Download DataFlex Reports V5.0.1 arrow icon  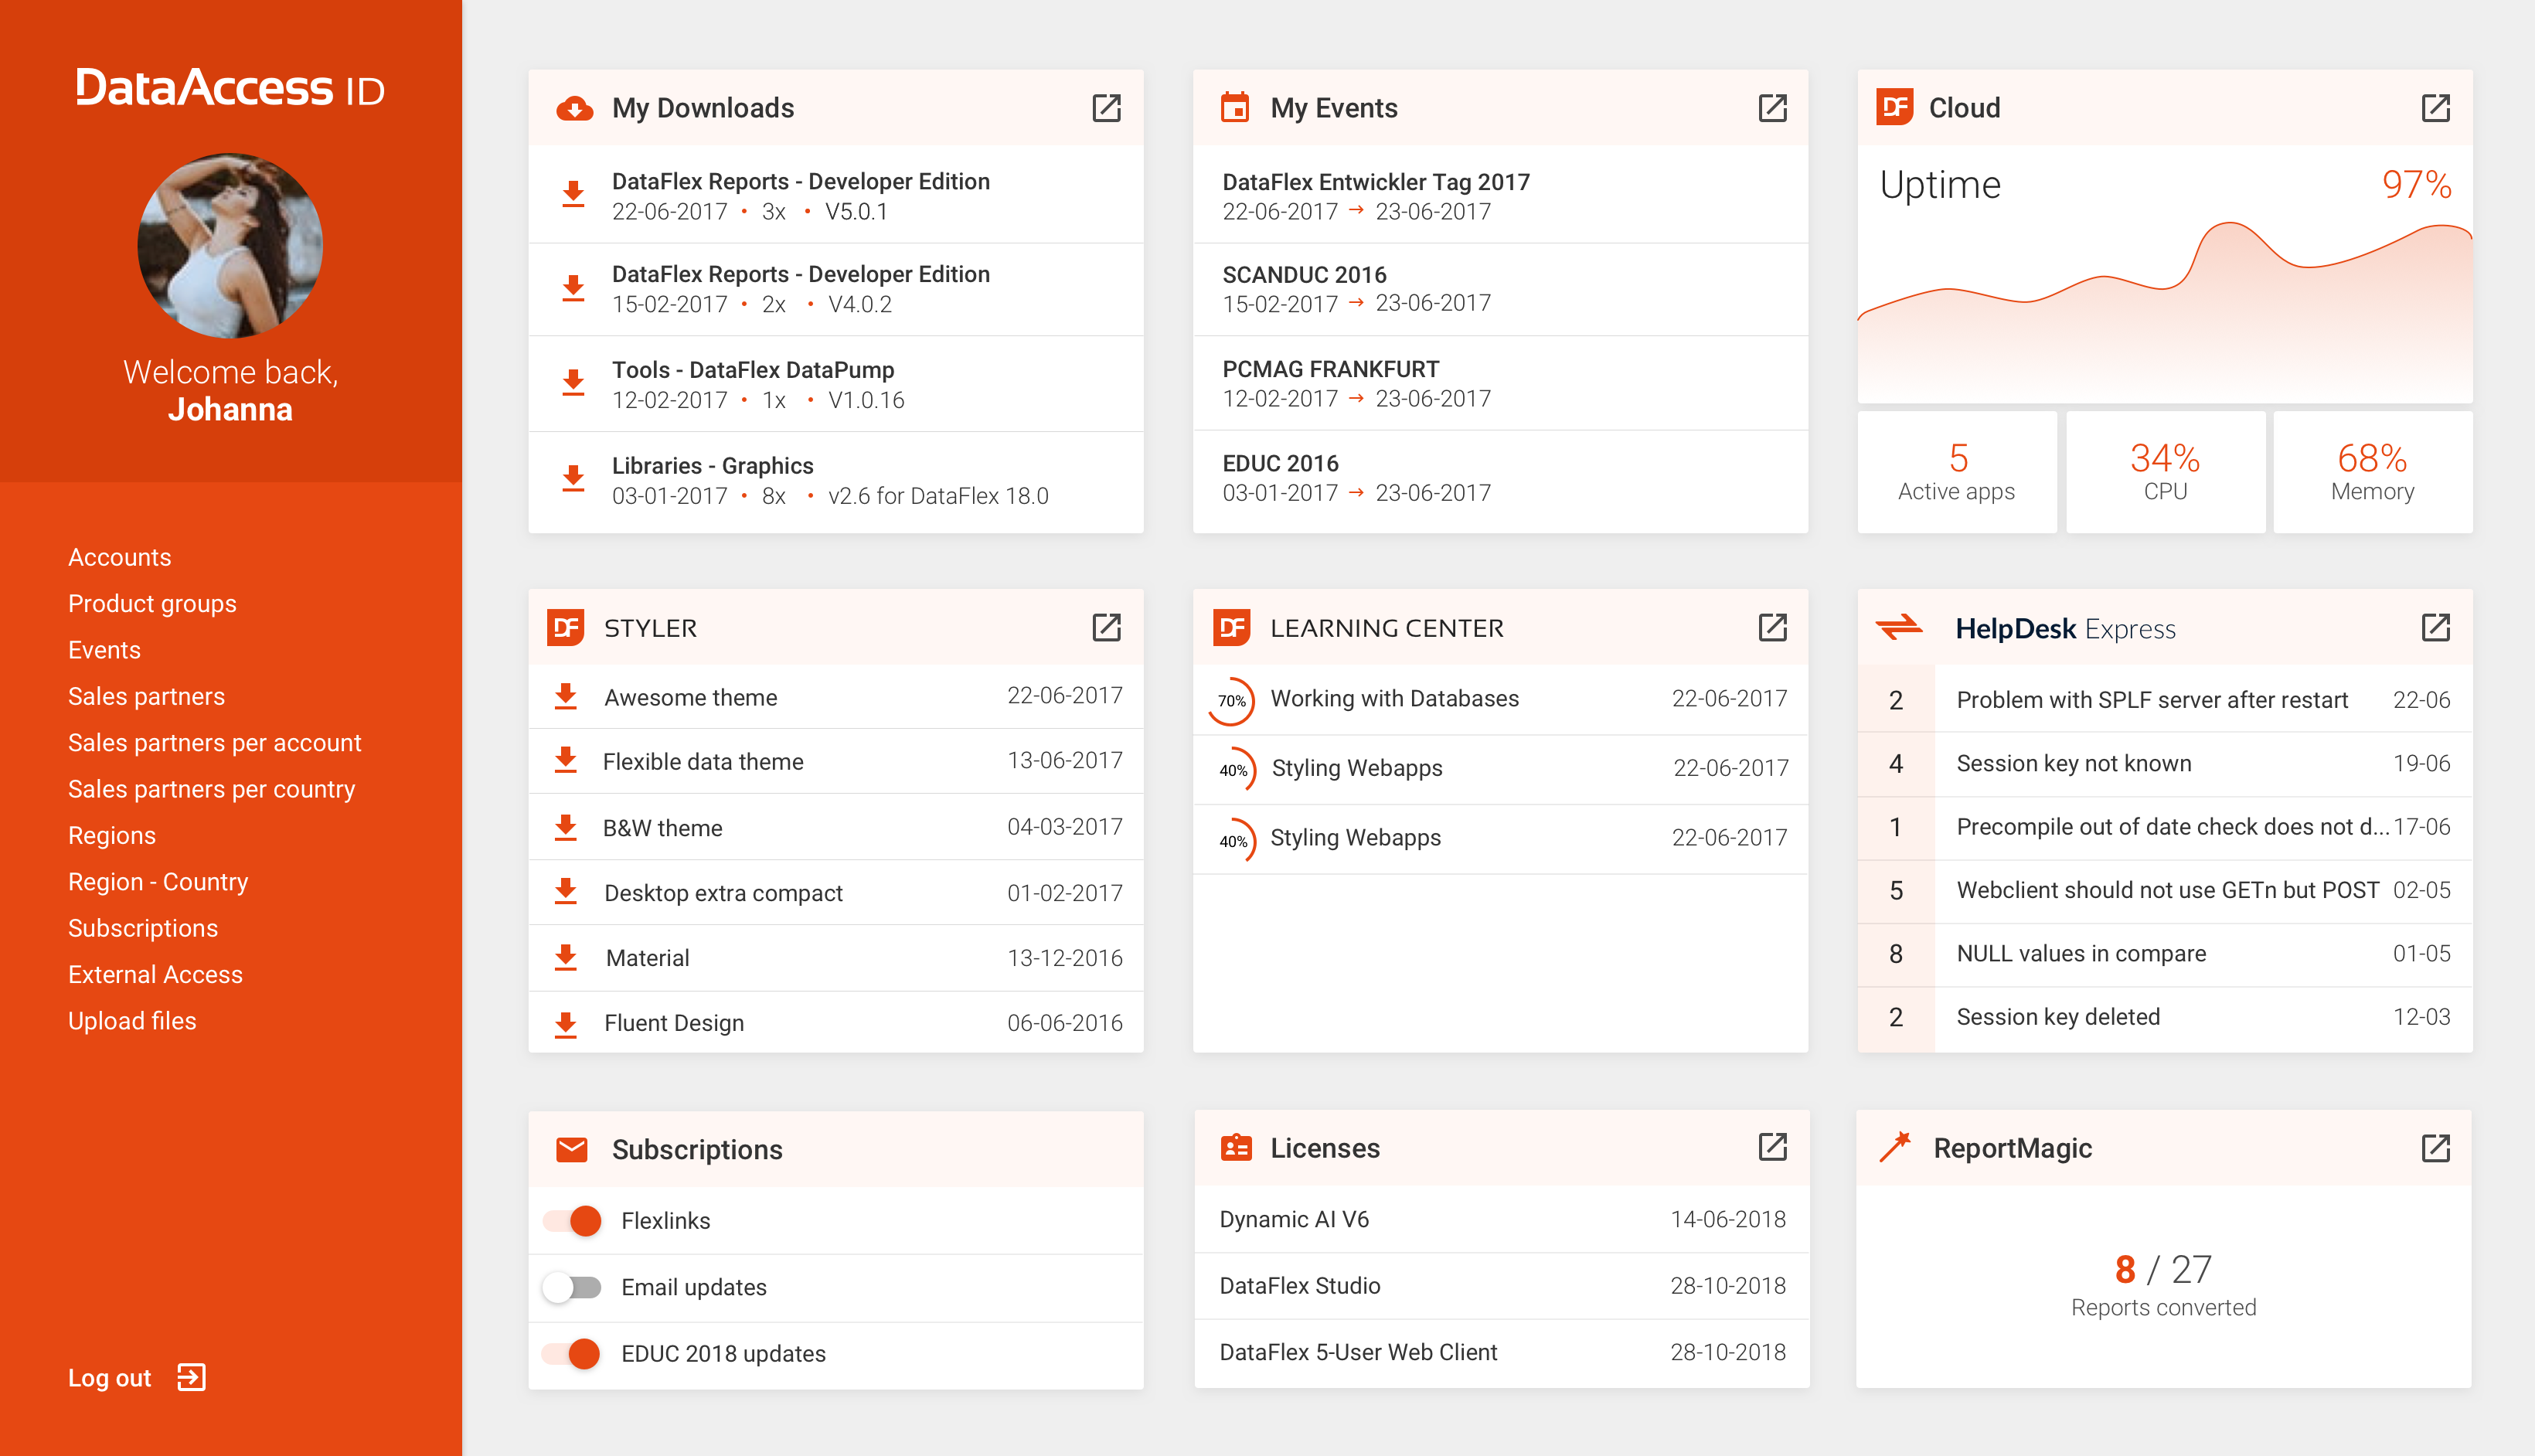[x=573, y=194]
